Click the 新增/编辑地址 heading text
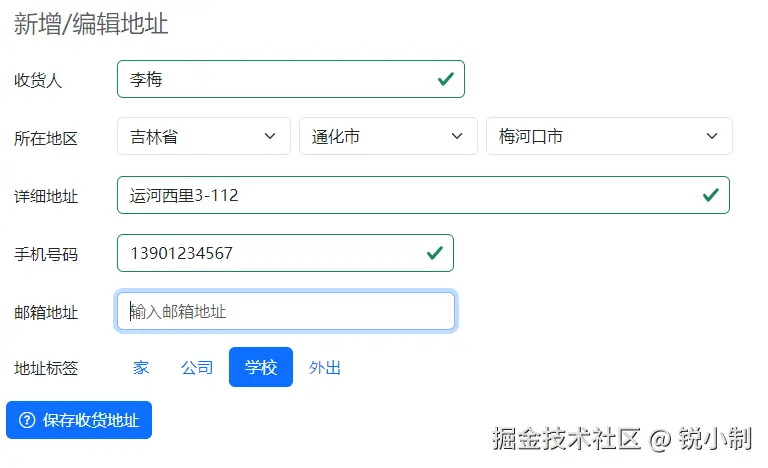The width and height of the screenshot is (768, 468). coord(91,25)
